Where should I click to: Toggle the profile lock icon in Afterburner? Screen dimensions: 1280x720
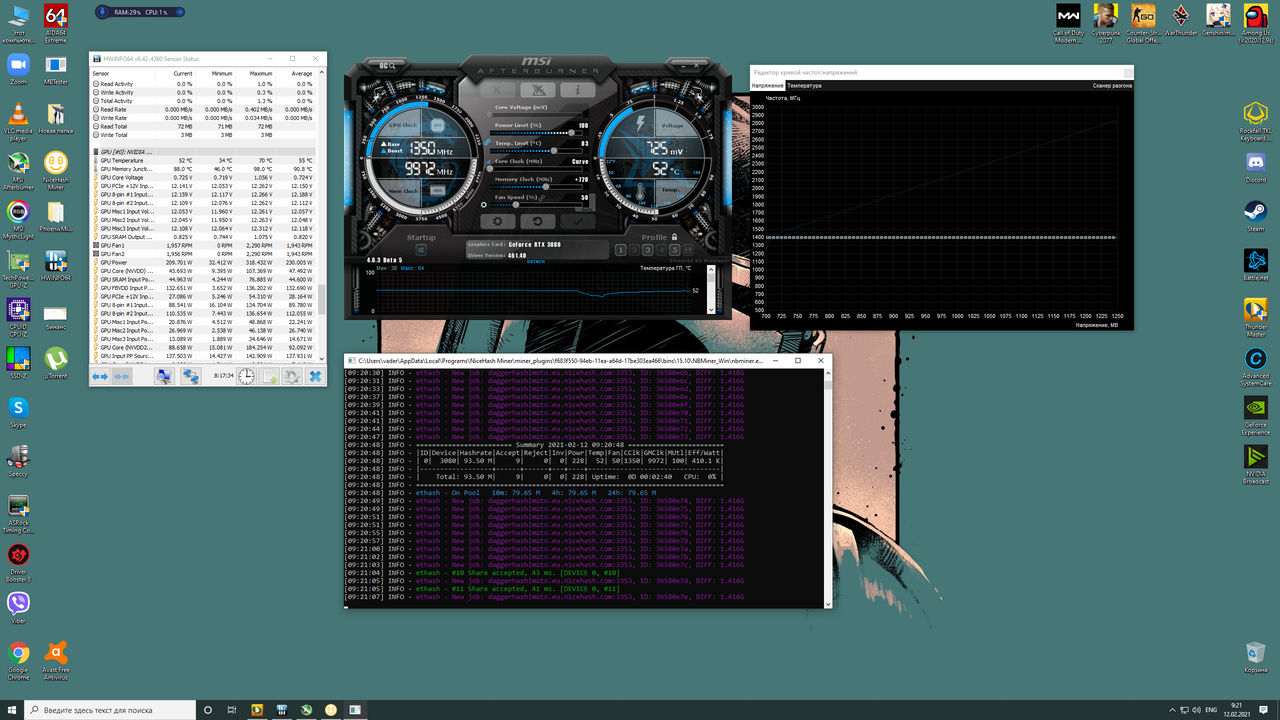point(674,237)
